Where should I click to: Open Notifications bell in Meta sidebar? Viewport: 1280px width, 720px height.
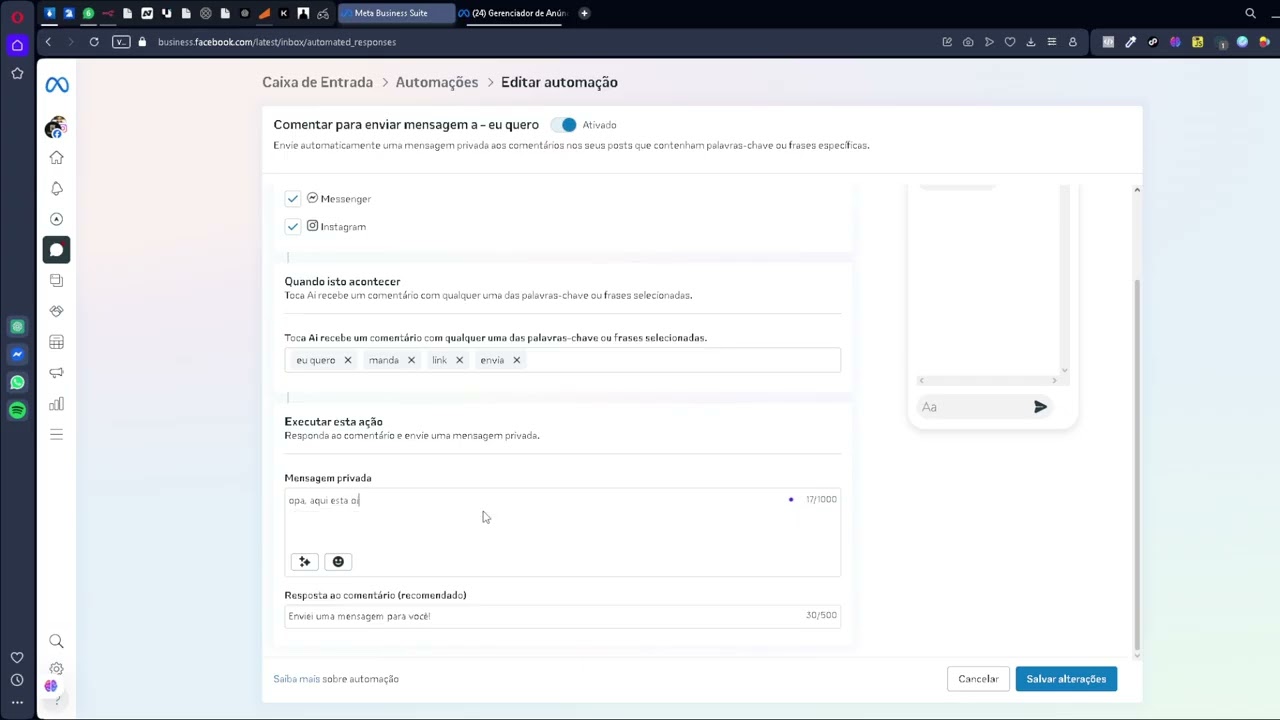coord(56,188)
